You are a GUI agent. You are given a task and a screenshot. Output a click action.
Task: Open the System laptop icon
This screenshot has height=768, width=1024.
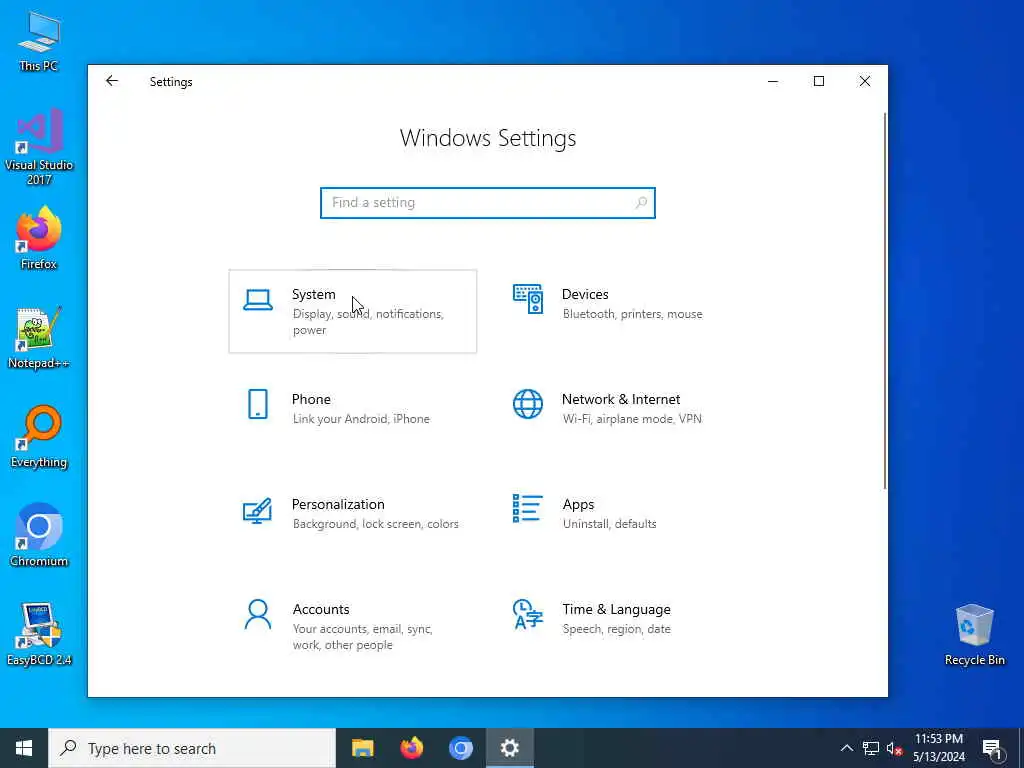tap(258, 300)
